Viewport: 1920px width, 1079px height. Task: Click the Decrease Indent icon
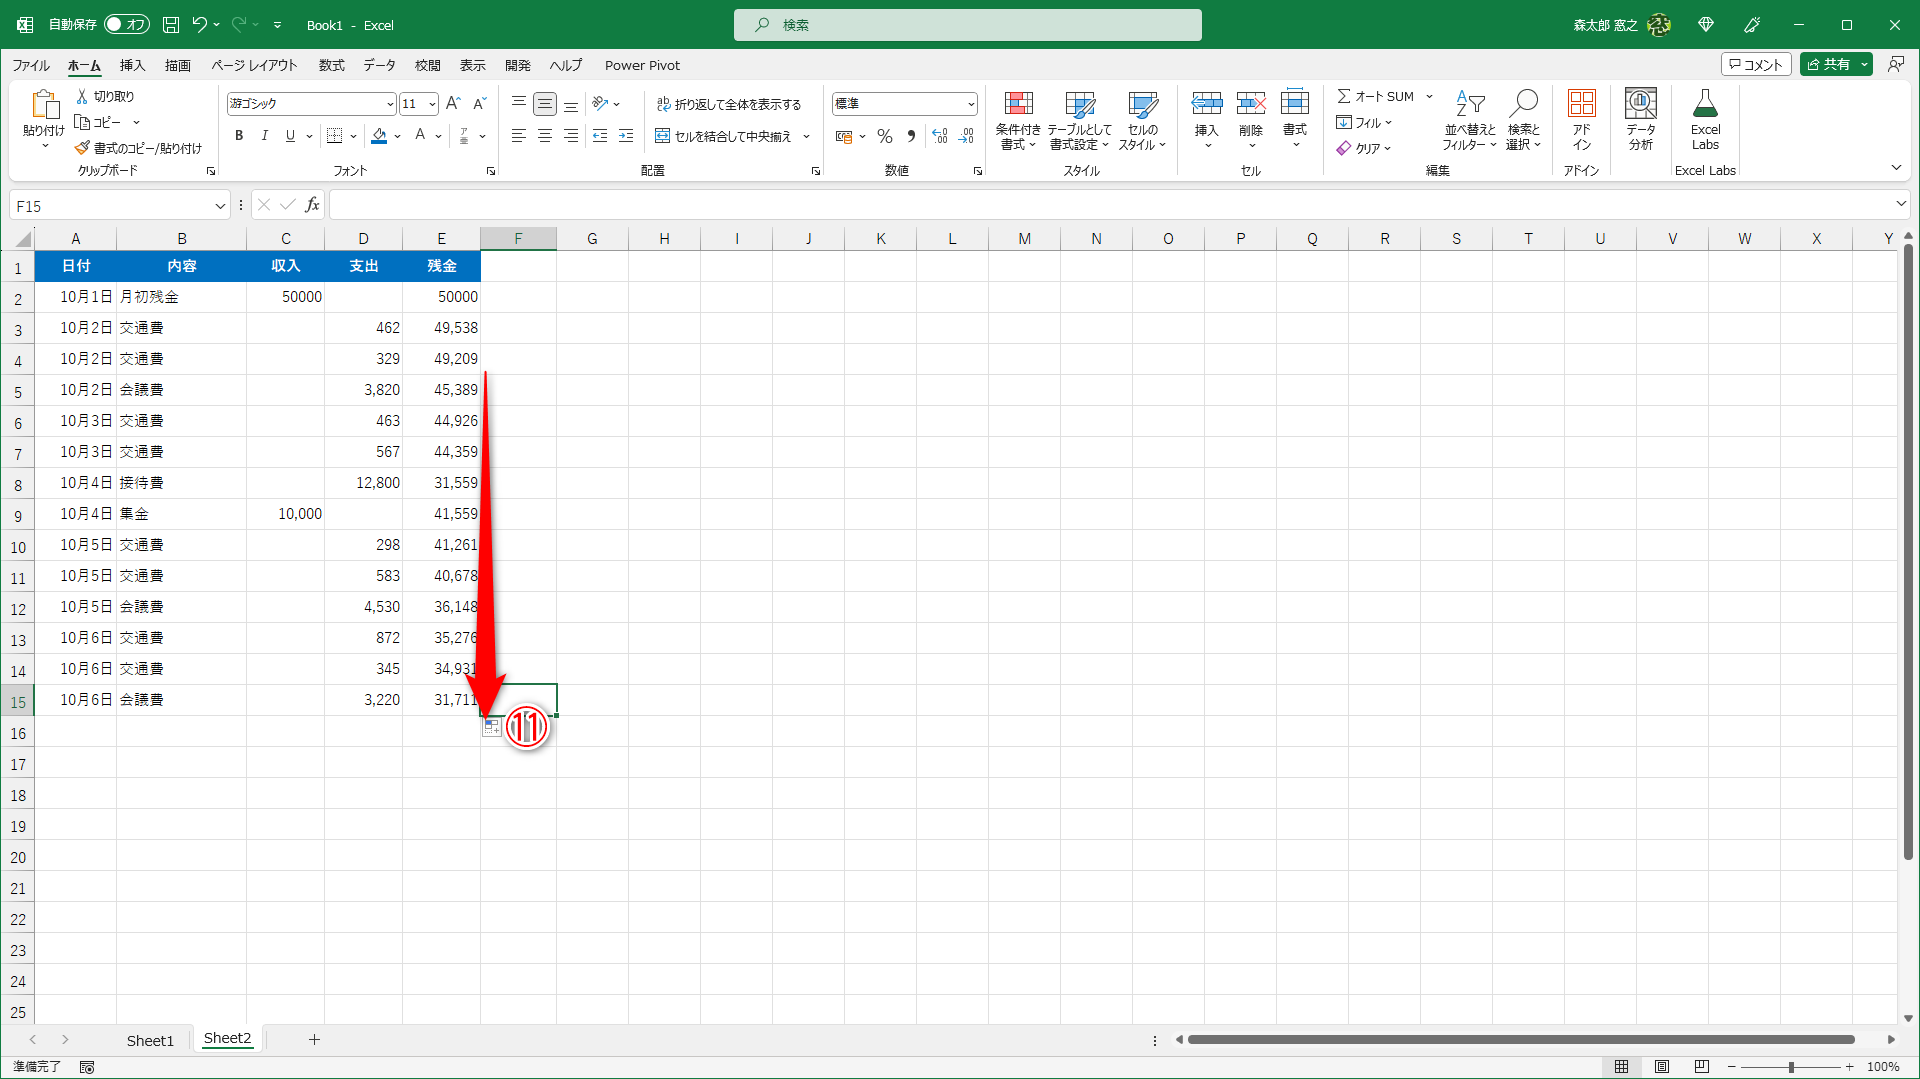tap(600, 136)
